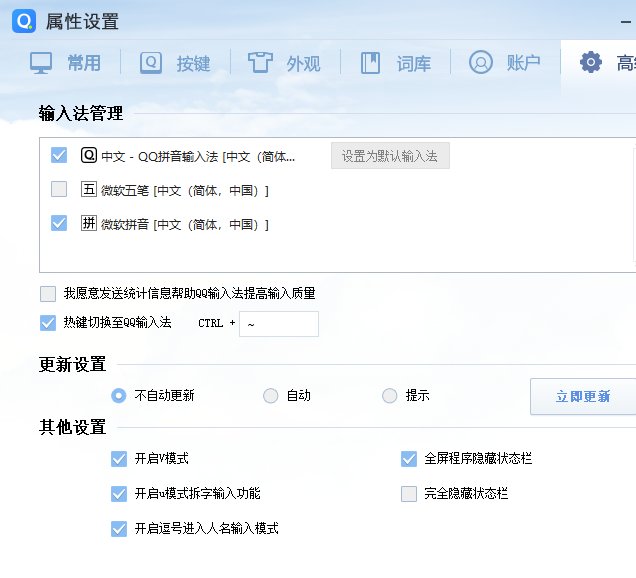Click the 微软五笔 input method icon

point(88,190)
